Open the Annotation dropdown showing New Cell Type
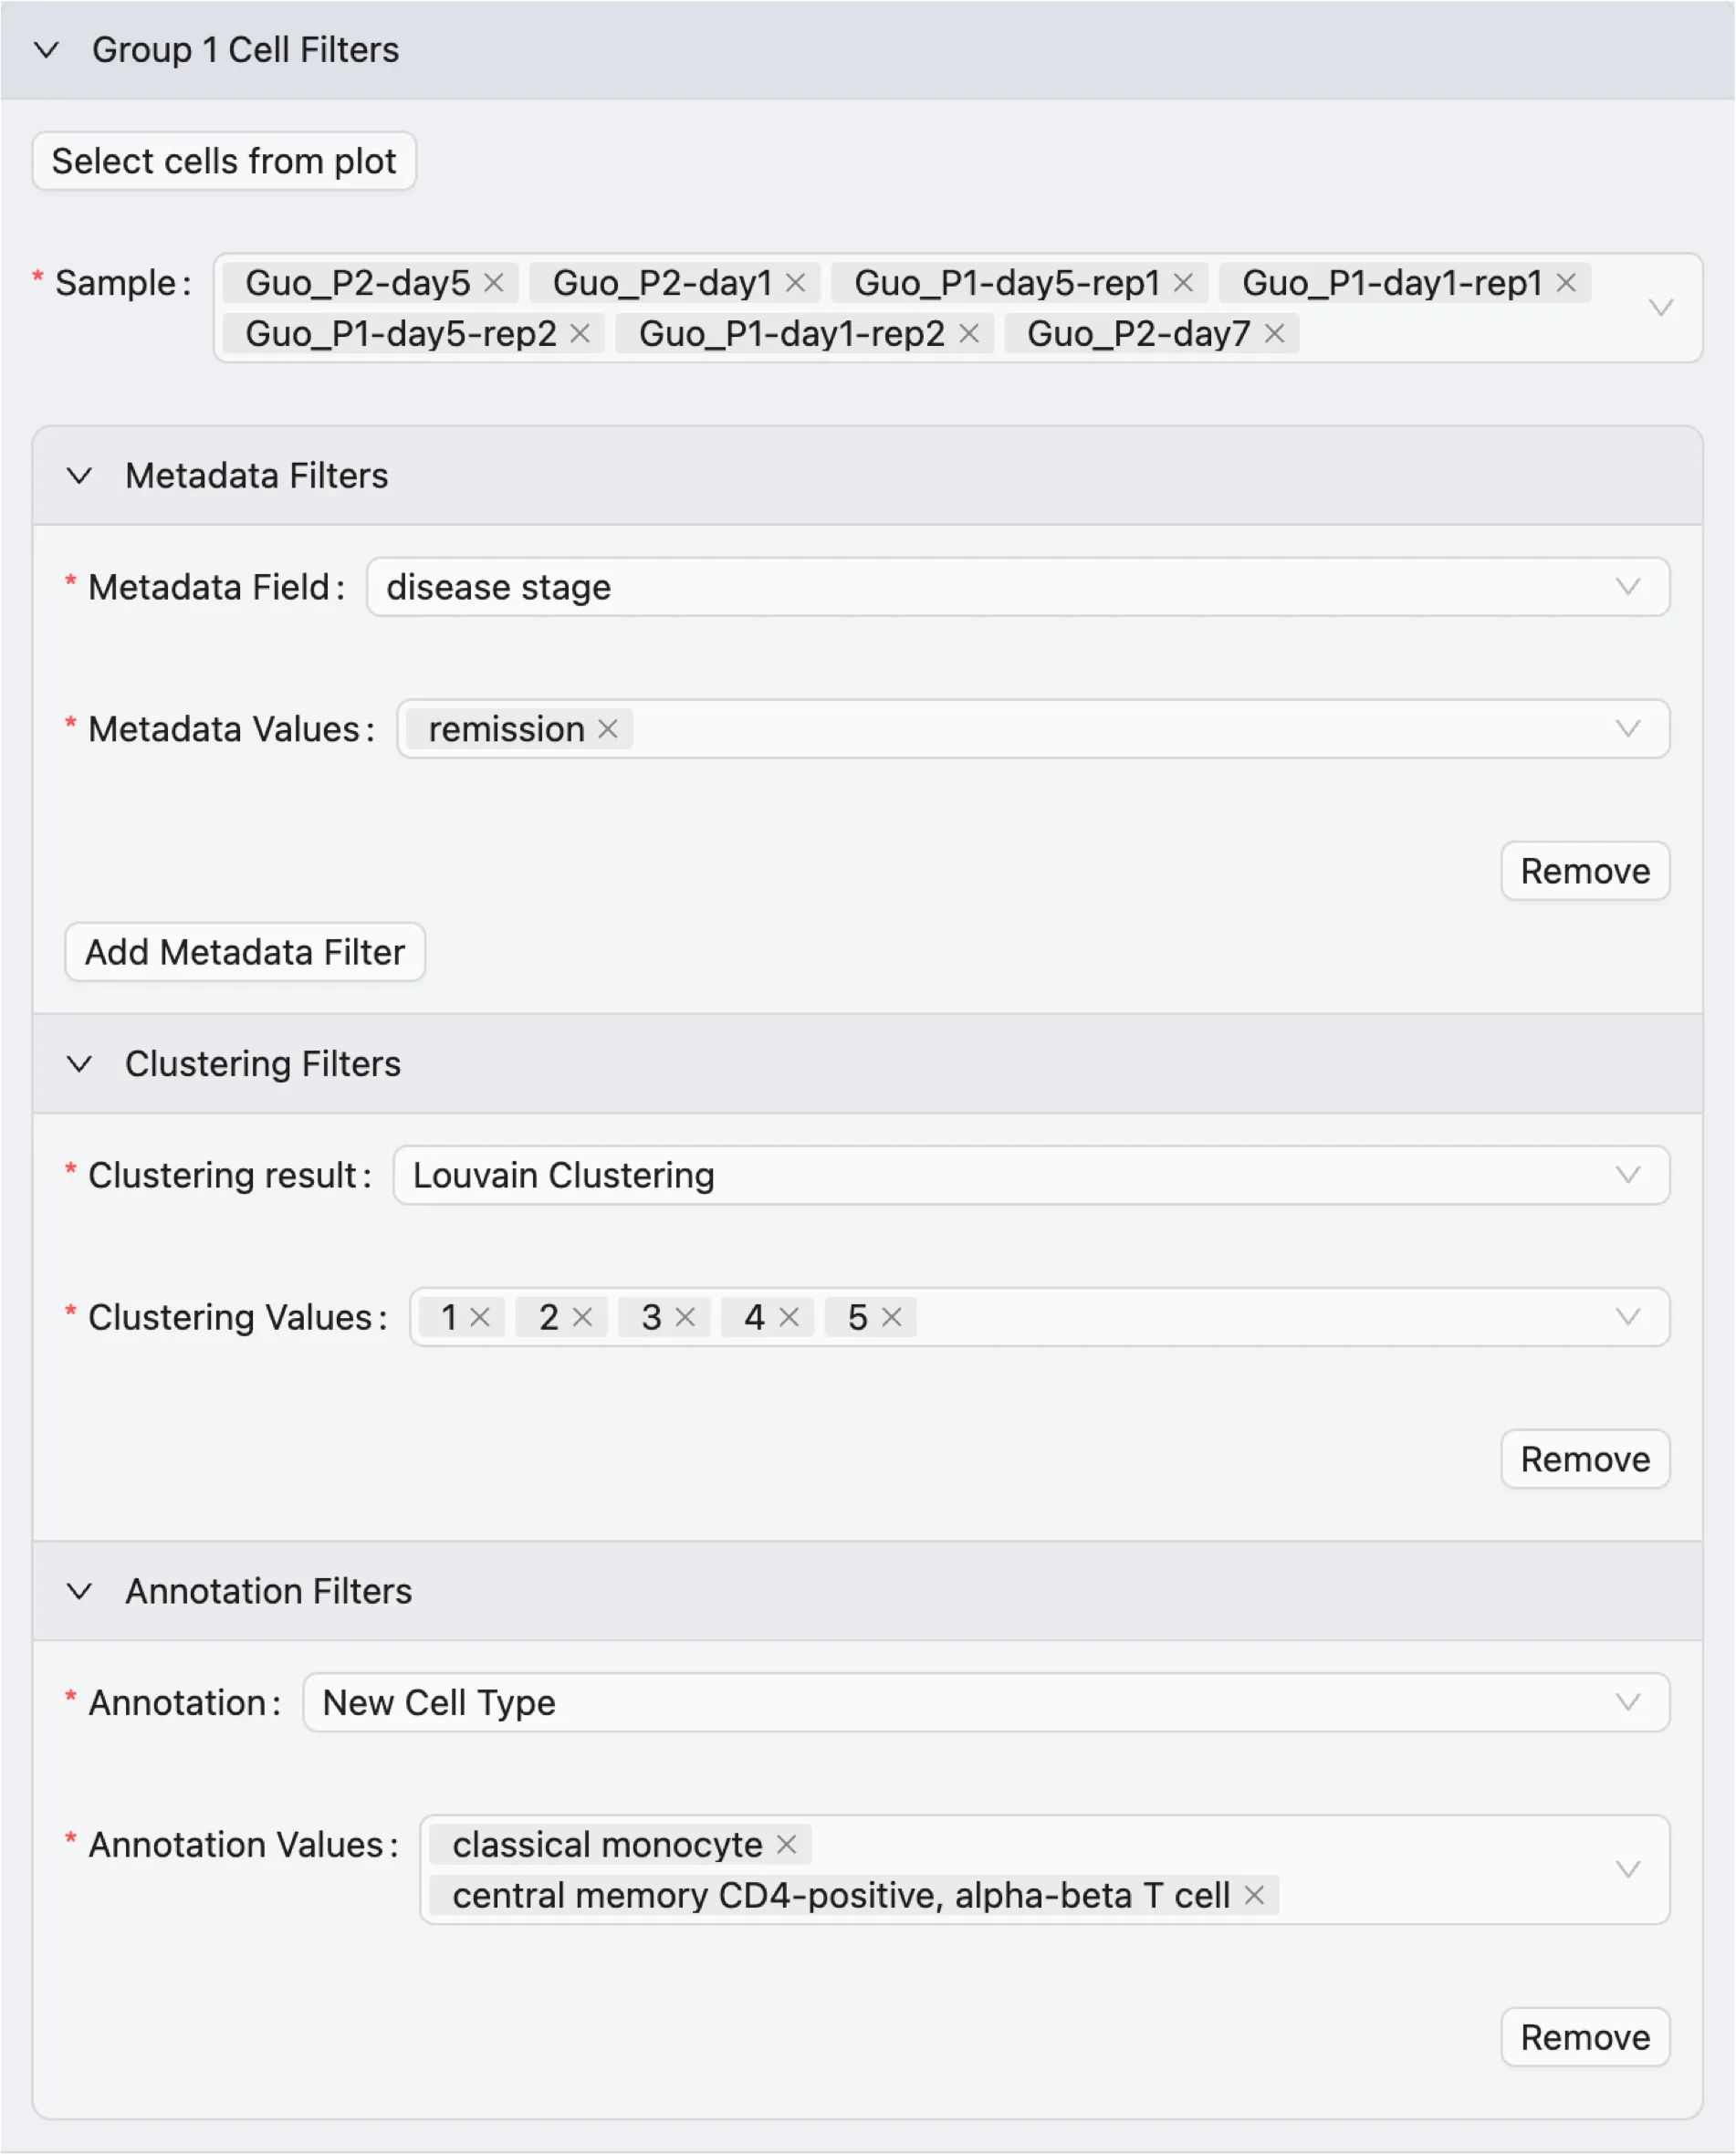 click(985, 1702)
